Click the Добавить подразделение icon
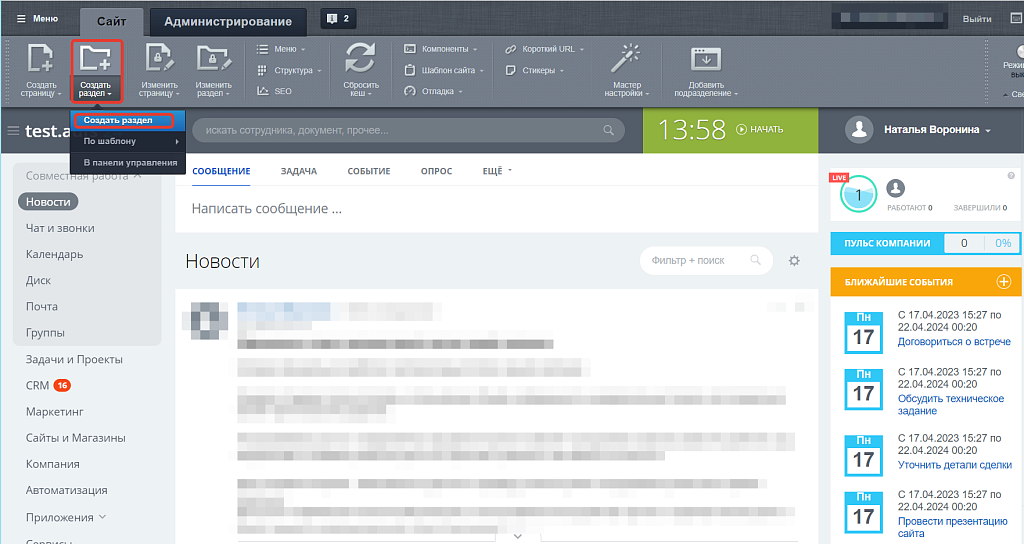 coord(706,59)
